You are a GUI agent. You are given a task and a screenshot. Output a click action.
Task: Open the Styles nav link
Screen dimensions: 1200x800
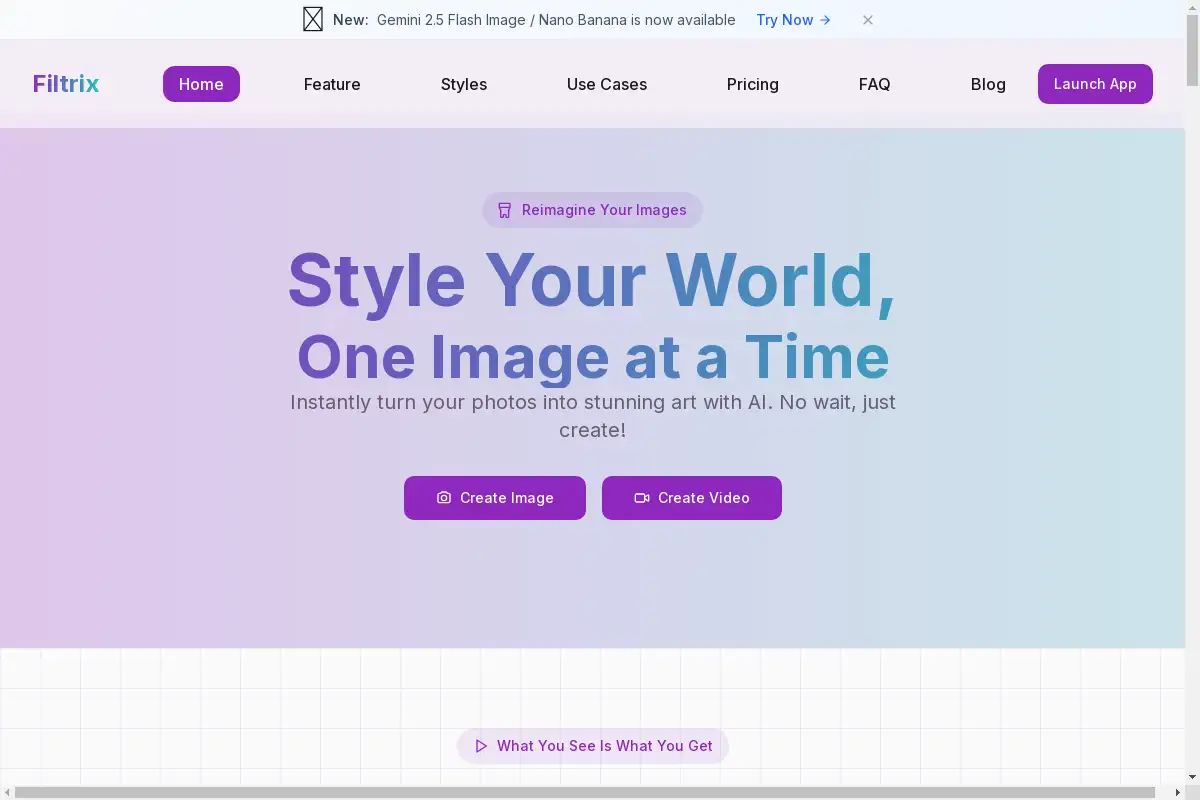pyautogui.click(x=464, y=84)
